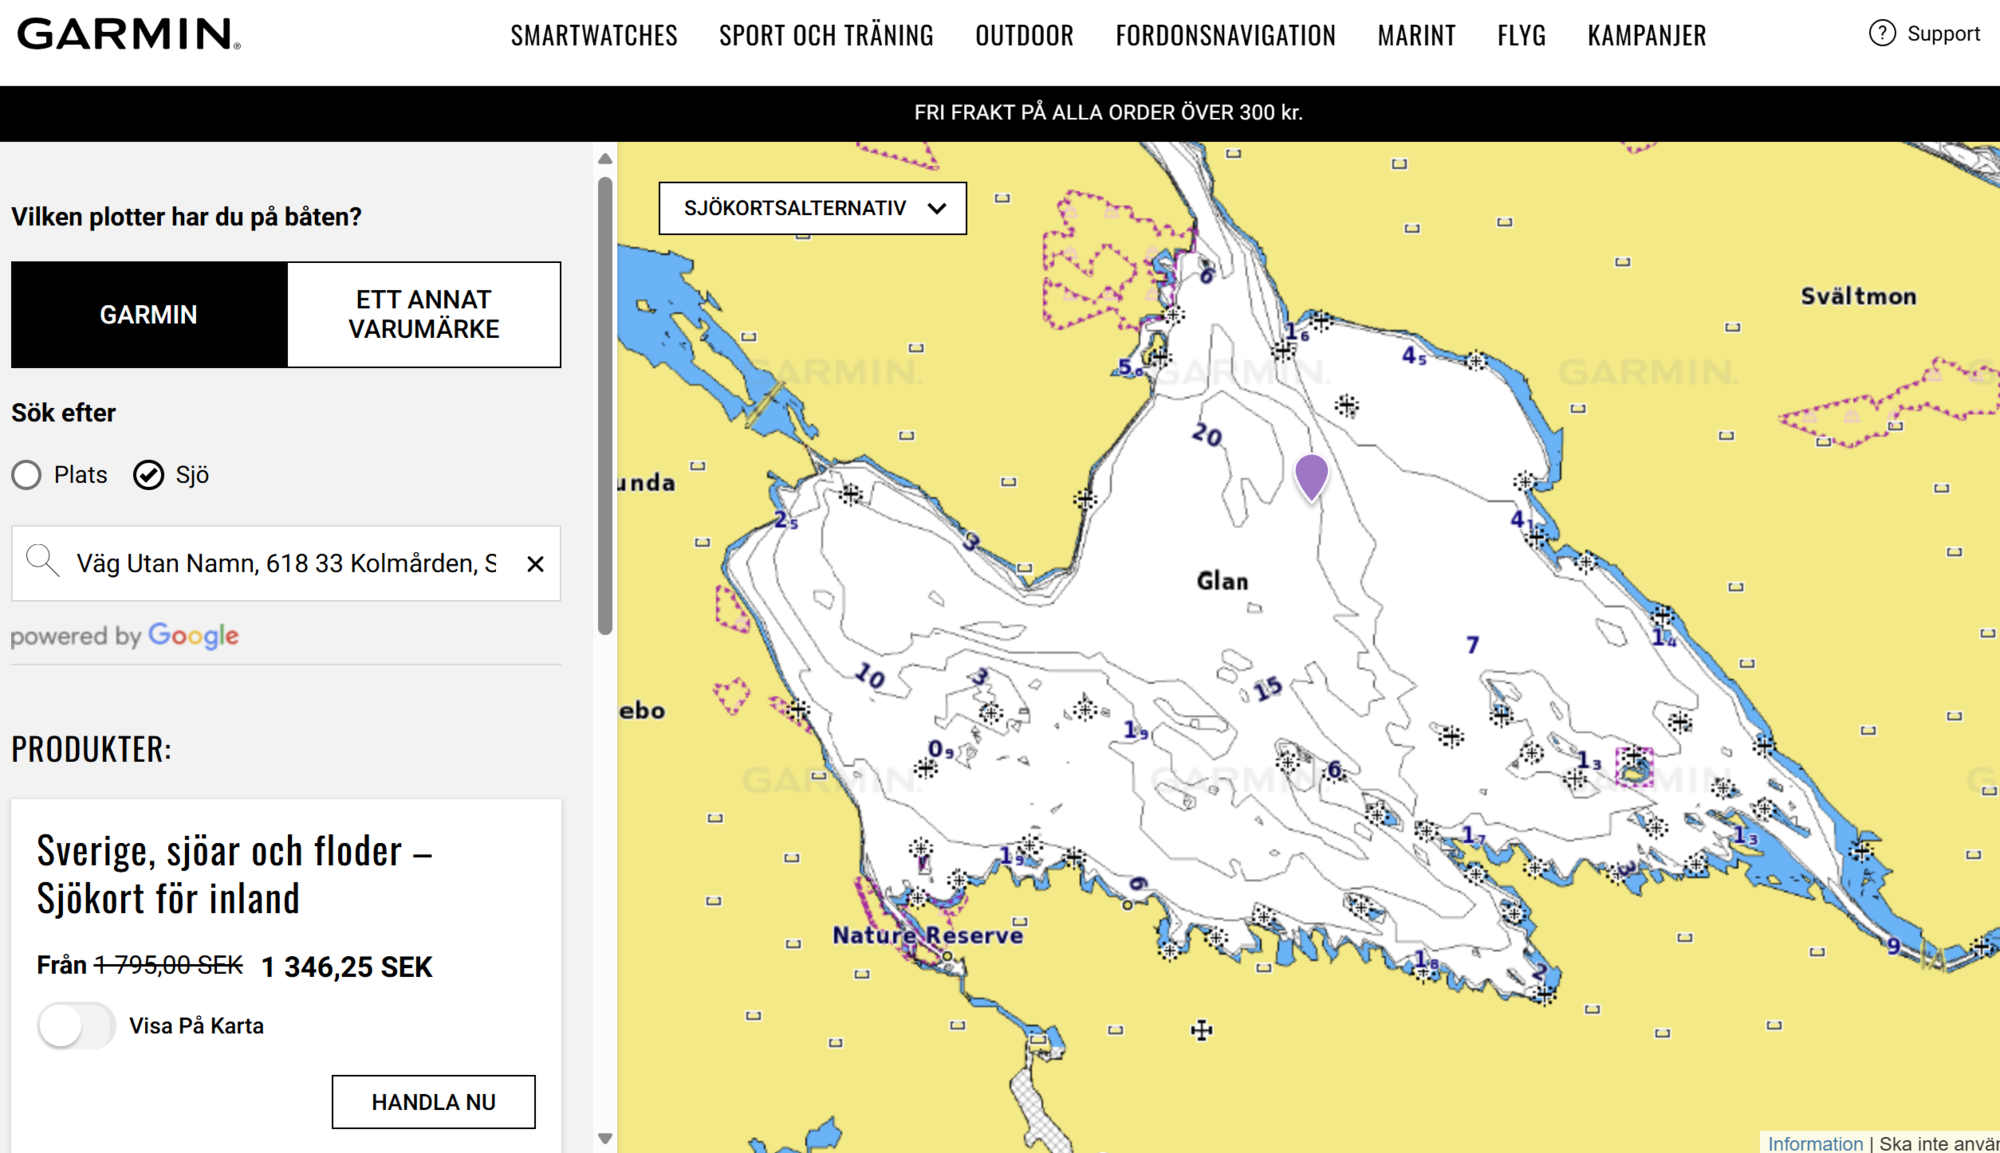
Task: Open the Marint menu
Action: 1416,35
